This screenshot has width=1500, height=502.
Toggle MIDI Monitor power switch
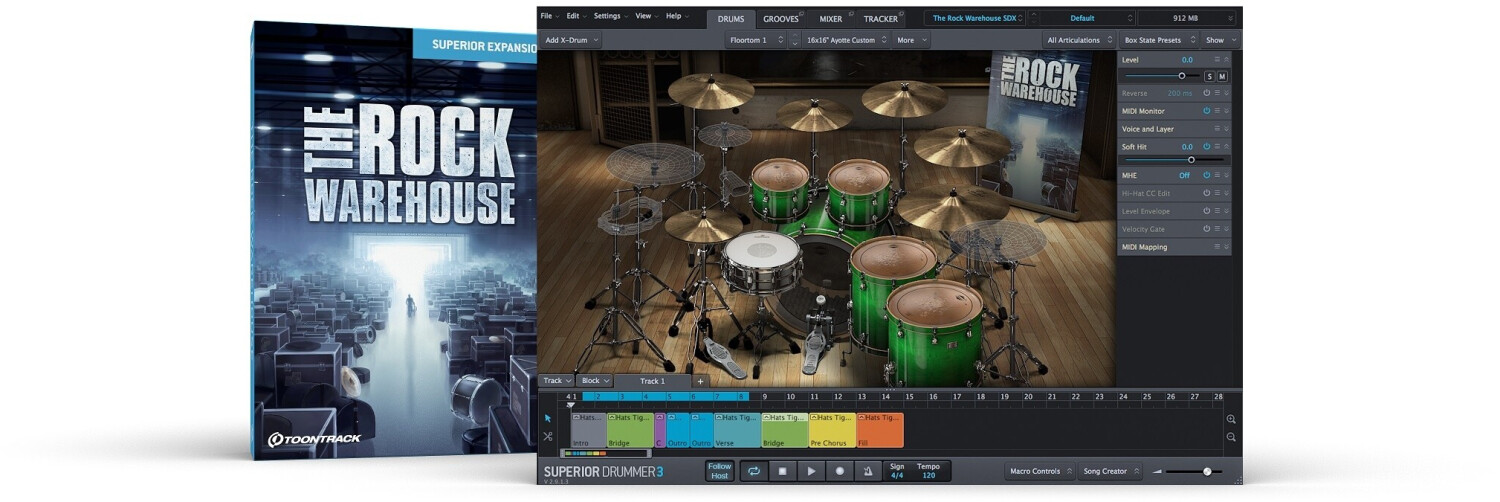click(x=1206, y=111)
